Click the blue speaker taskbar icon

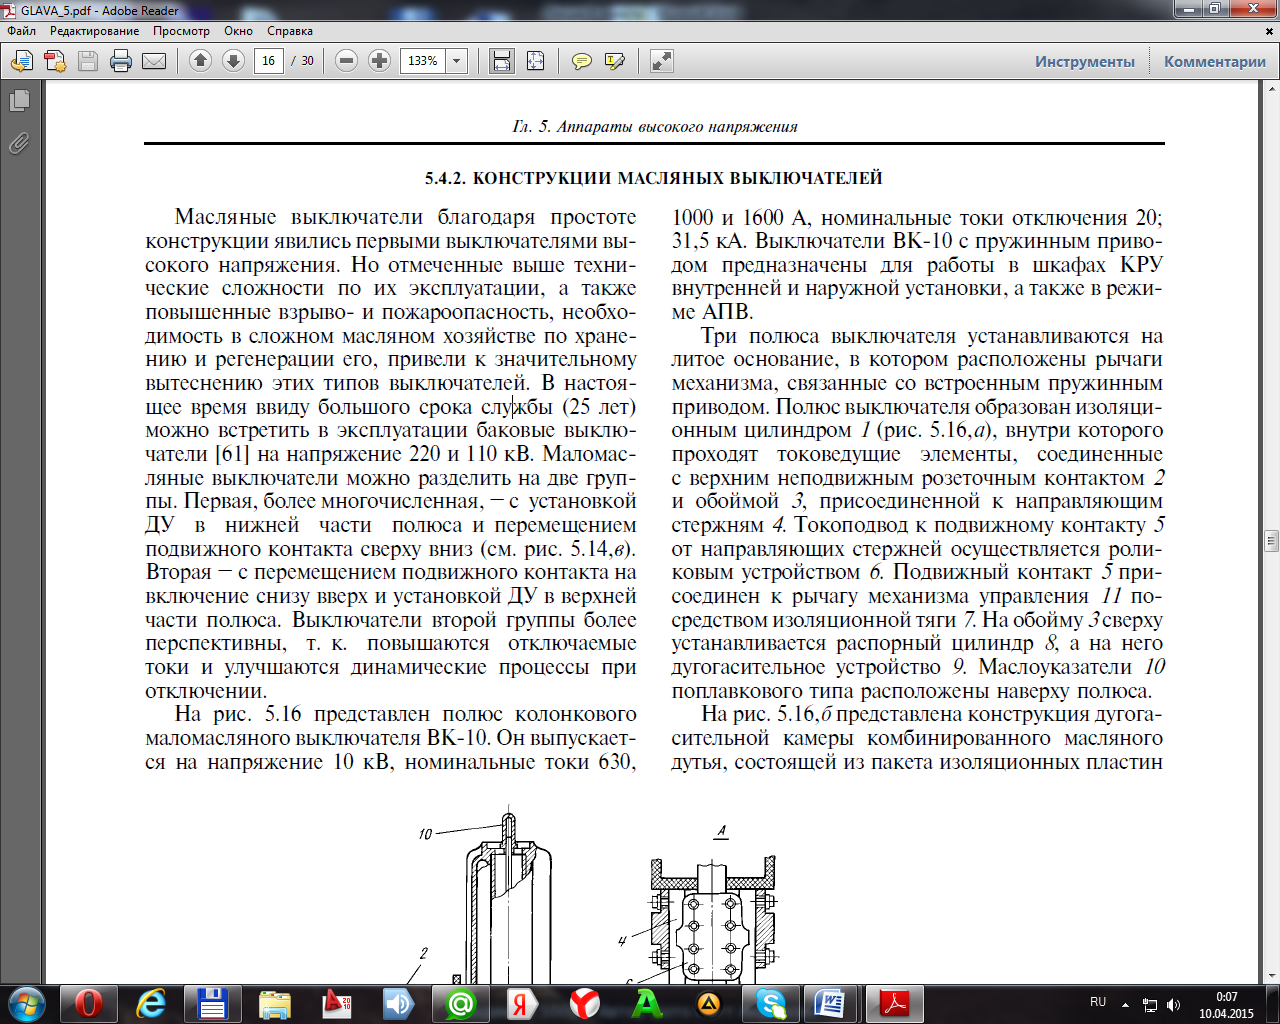pyautogui.click(x=399, y=1004)
